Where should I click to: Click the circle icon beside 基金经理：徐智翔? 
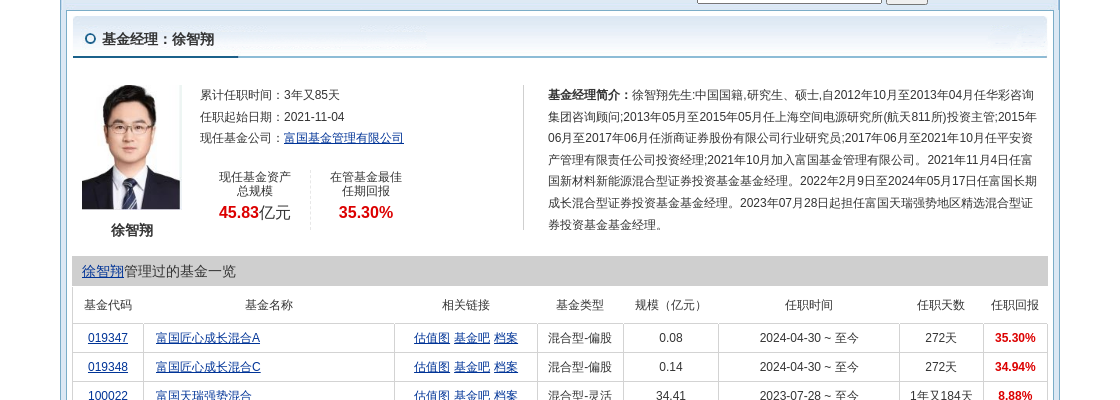pyautogui.click(x=90, y=39)
